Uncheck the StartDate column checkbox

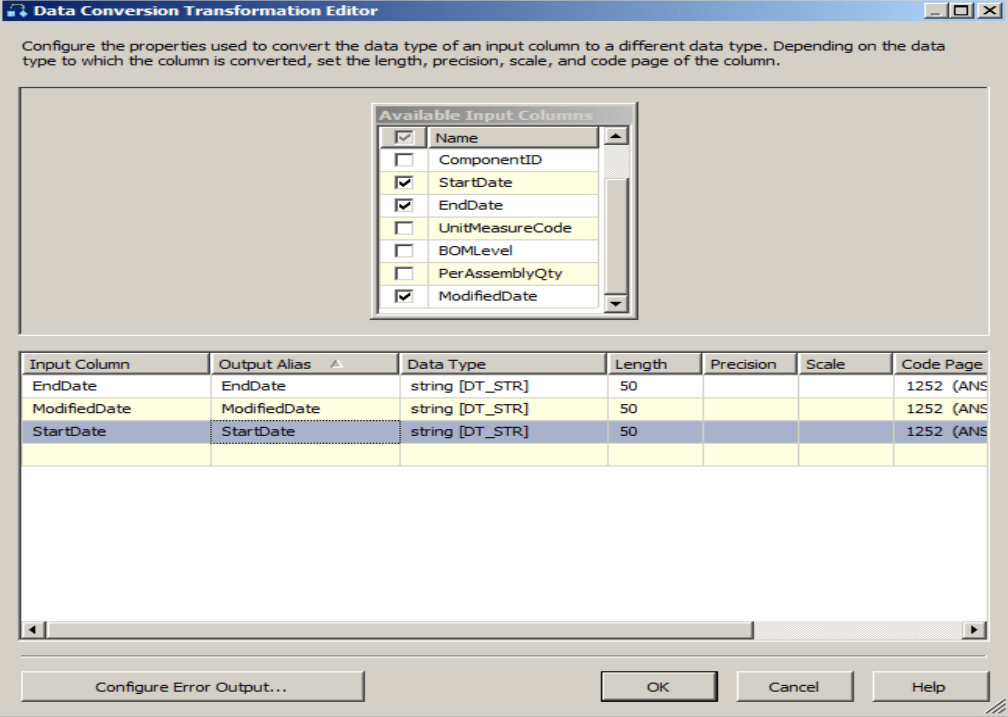pos(404,183)
